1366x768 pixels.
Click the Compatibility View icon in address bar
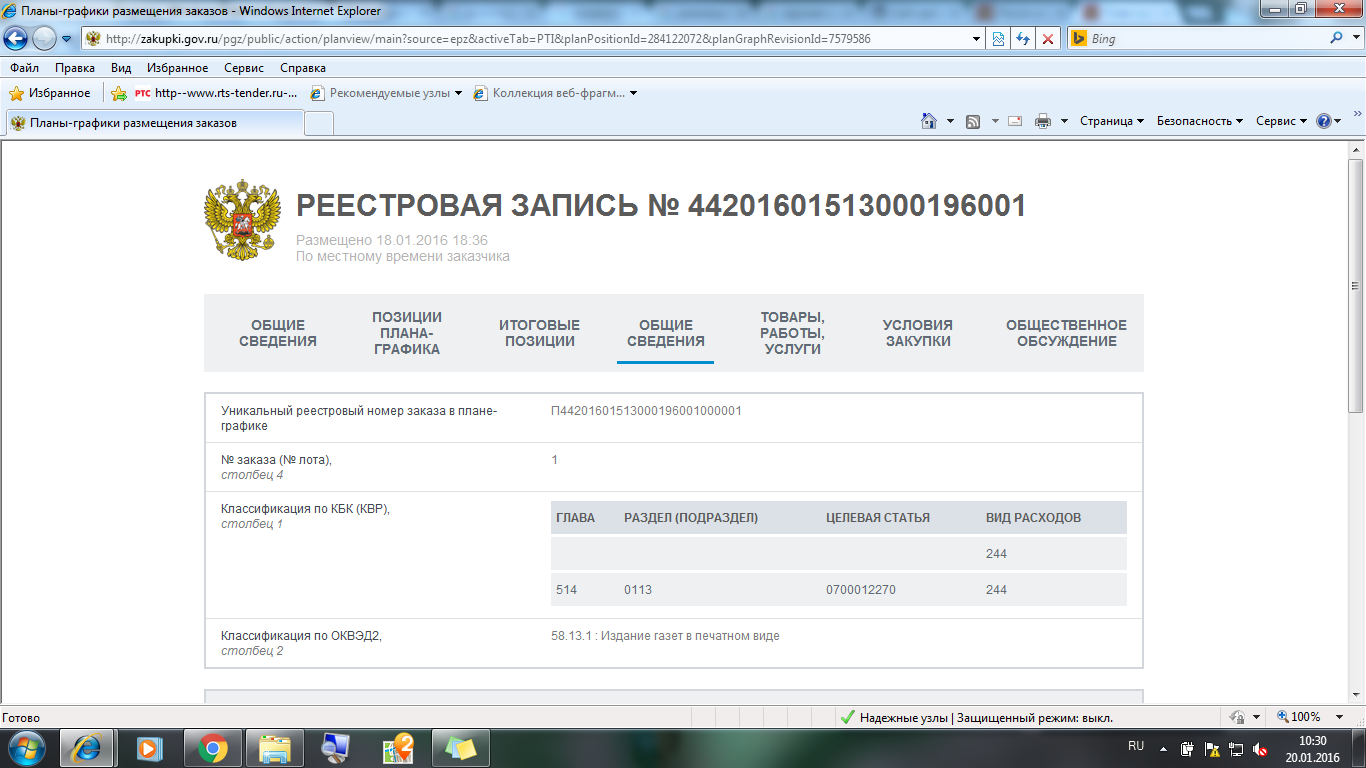click(998, 39)
